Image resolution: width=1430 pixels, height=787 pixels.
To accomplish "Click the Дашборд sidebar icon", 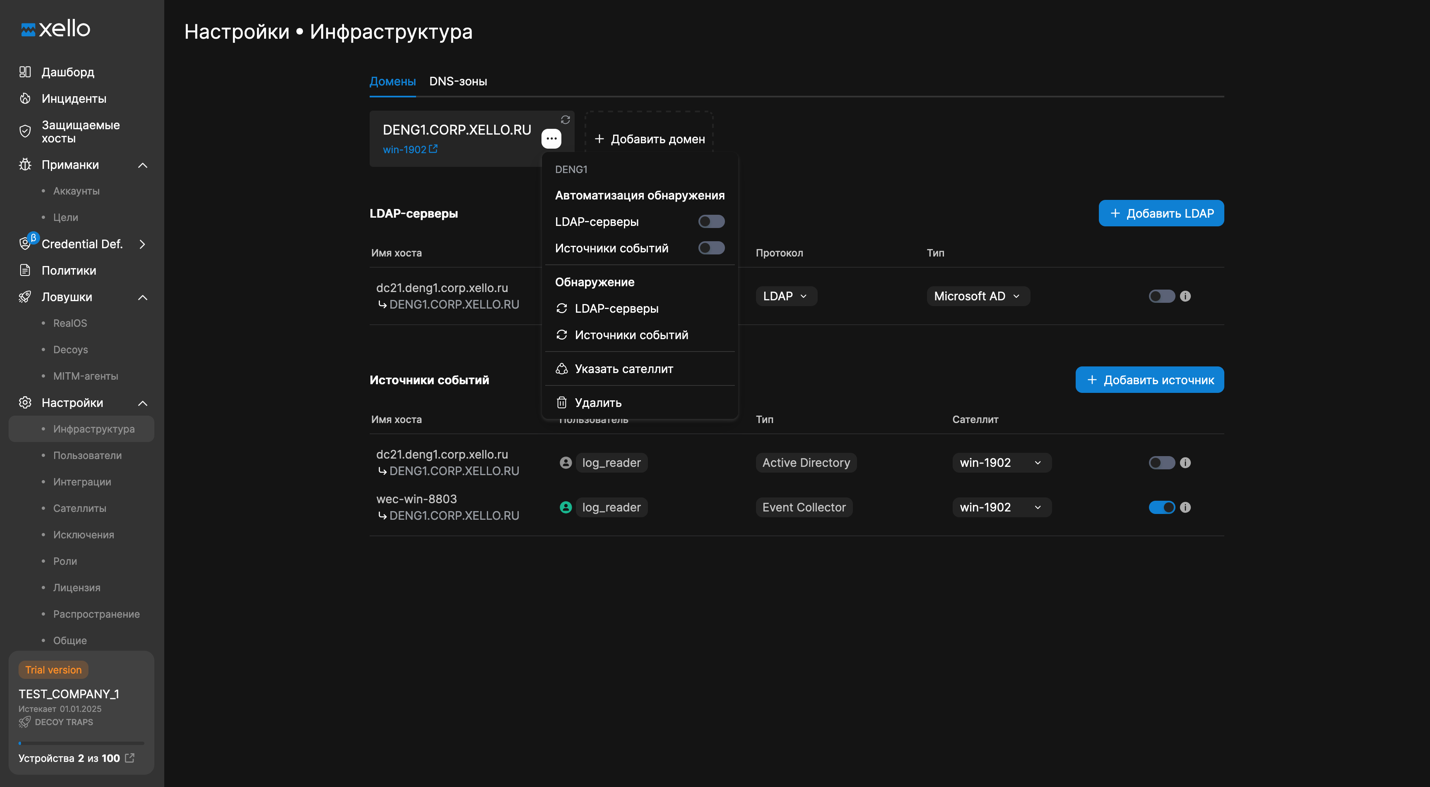I will (25, 72).
